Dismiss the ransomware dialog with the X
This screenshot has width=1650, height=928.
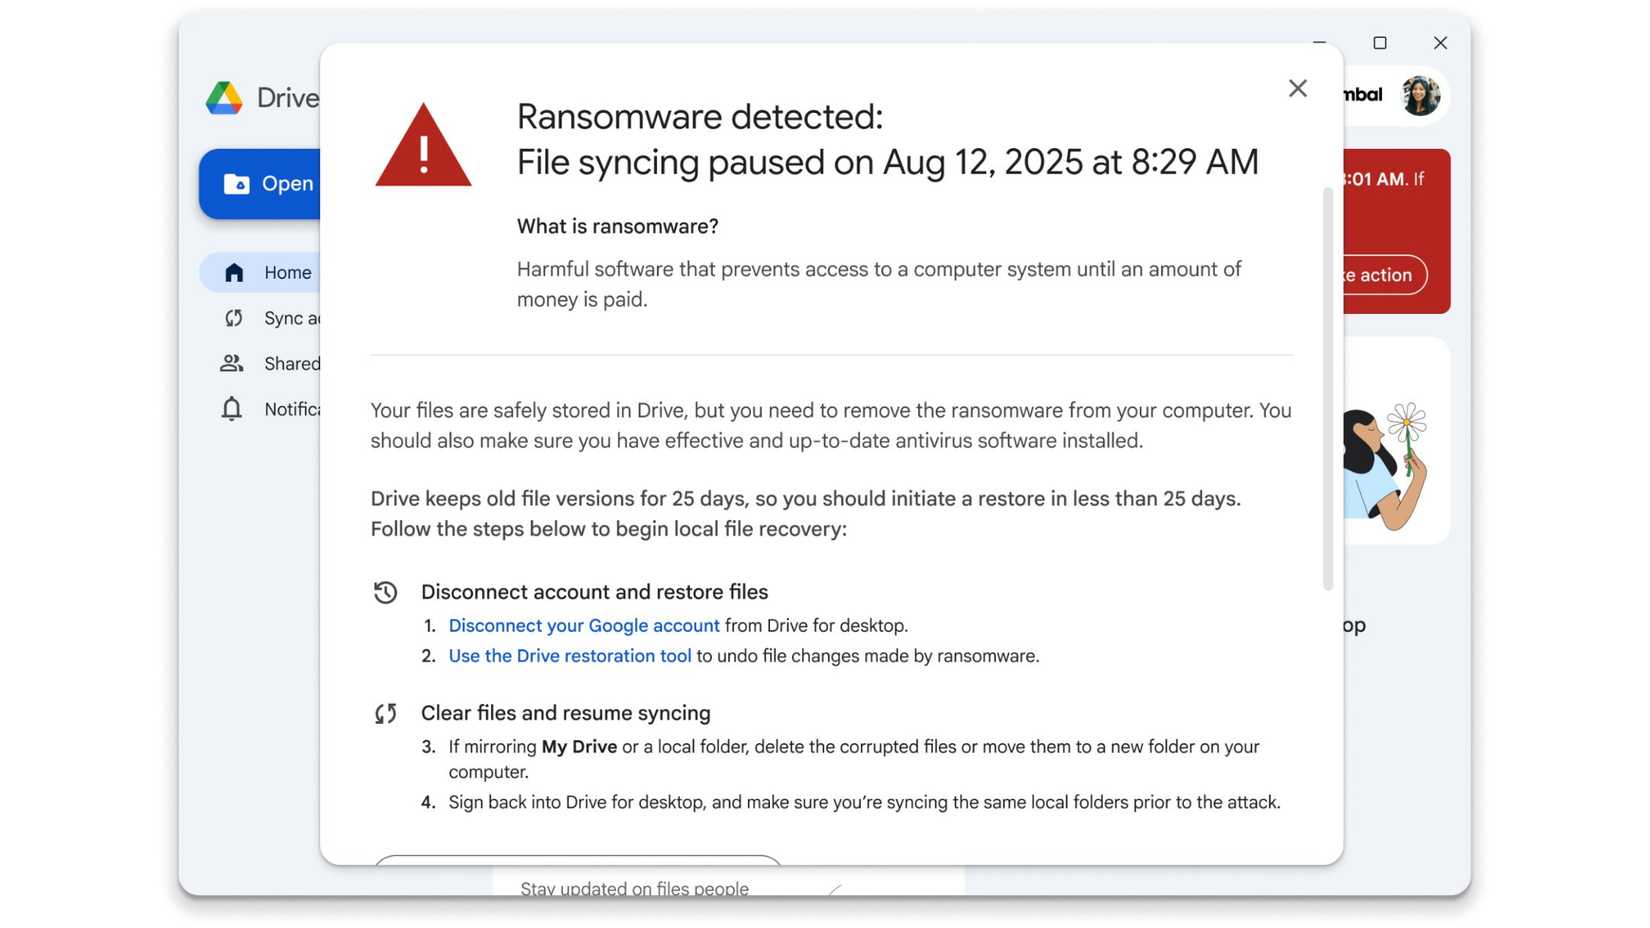click(x=1297, y=88)
